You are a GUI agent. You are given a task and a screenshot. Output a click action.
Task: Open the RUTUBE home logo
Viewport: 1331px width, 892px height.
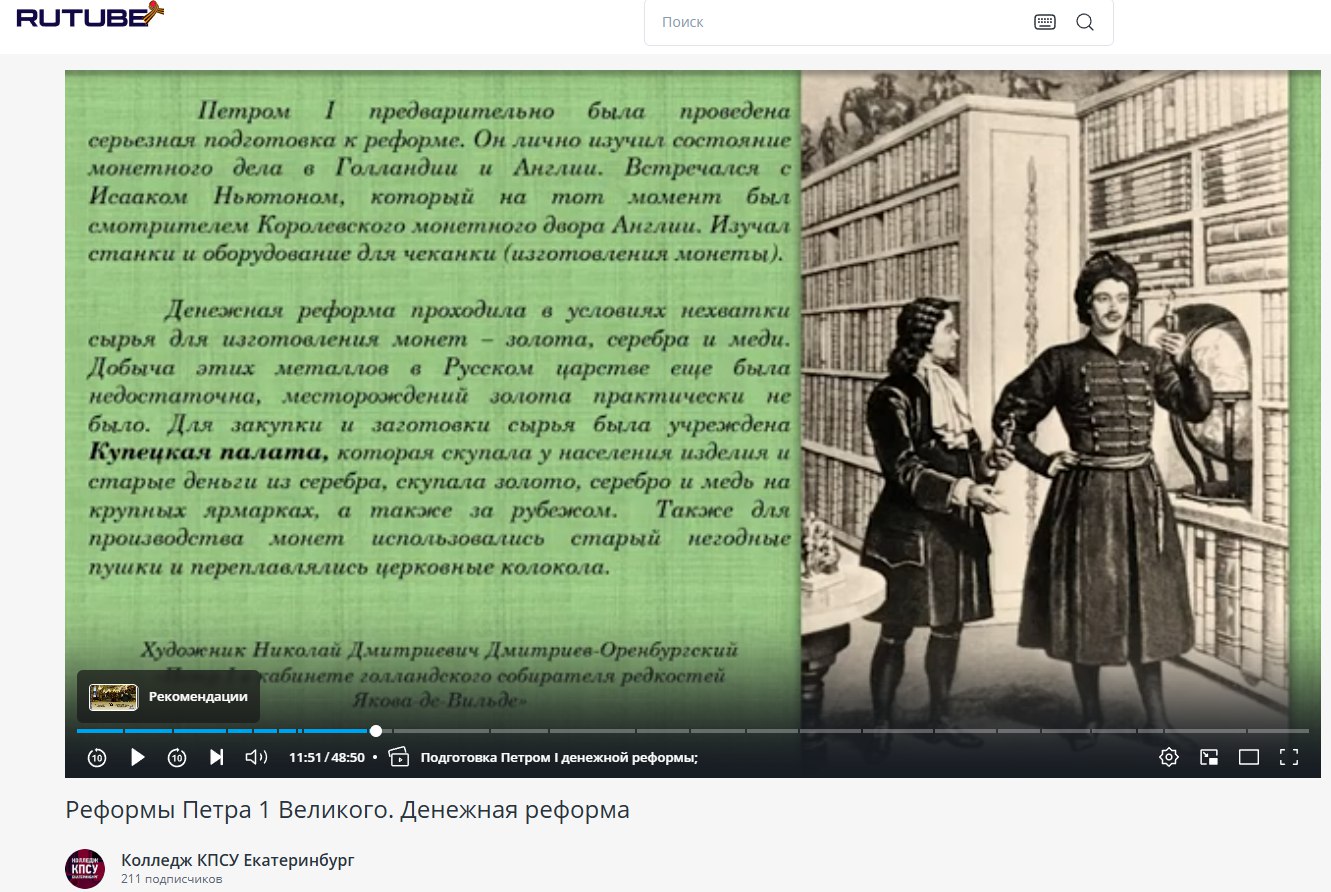90,16
